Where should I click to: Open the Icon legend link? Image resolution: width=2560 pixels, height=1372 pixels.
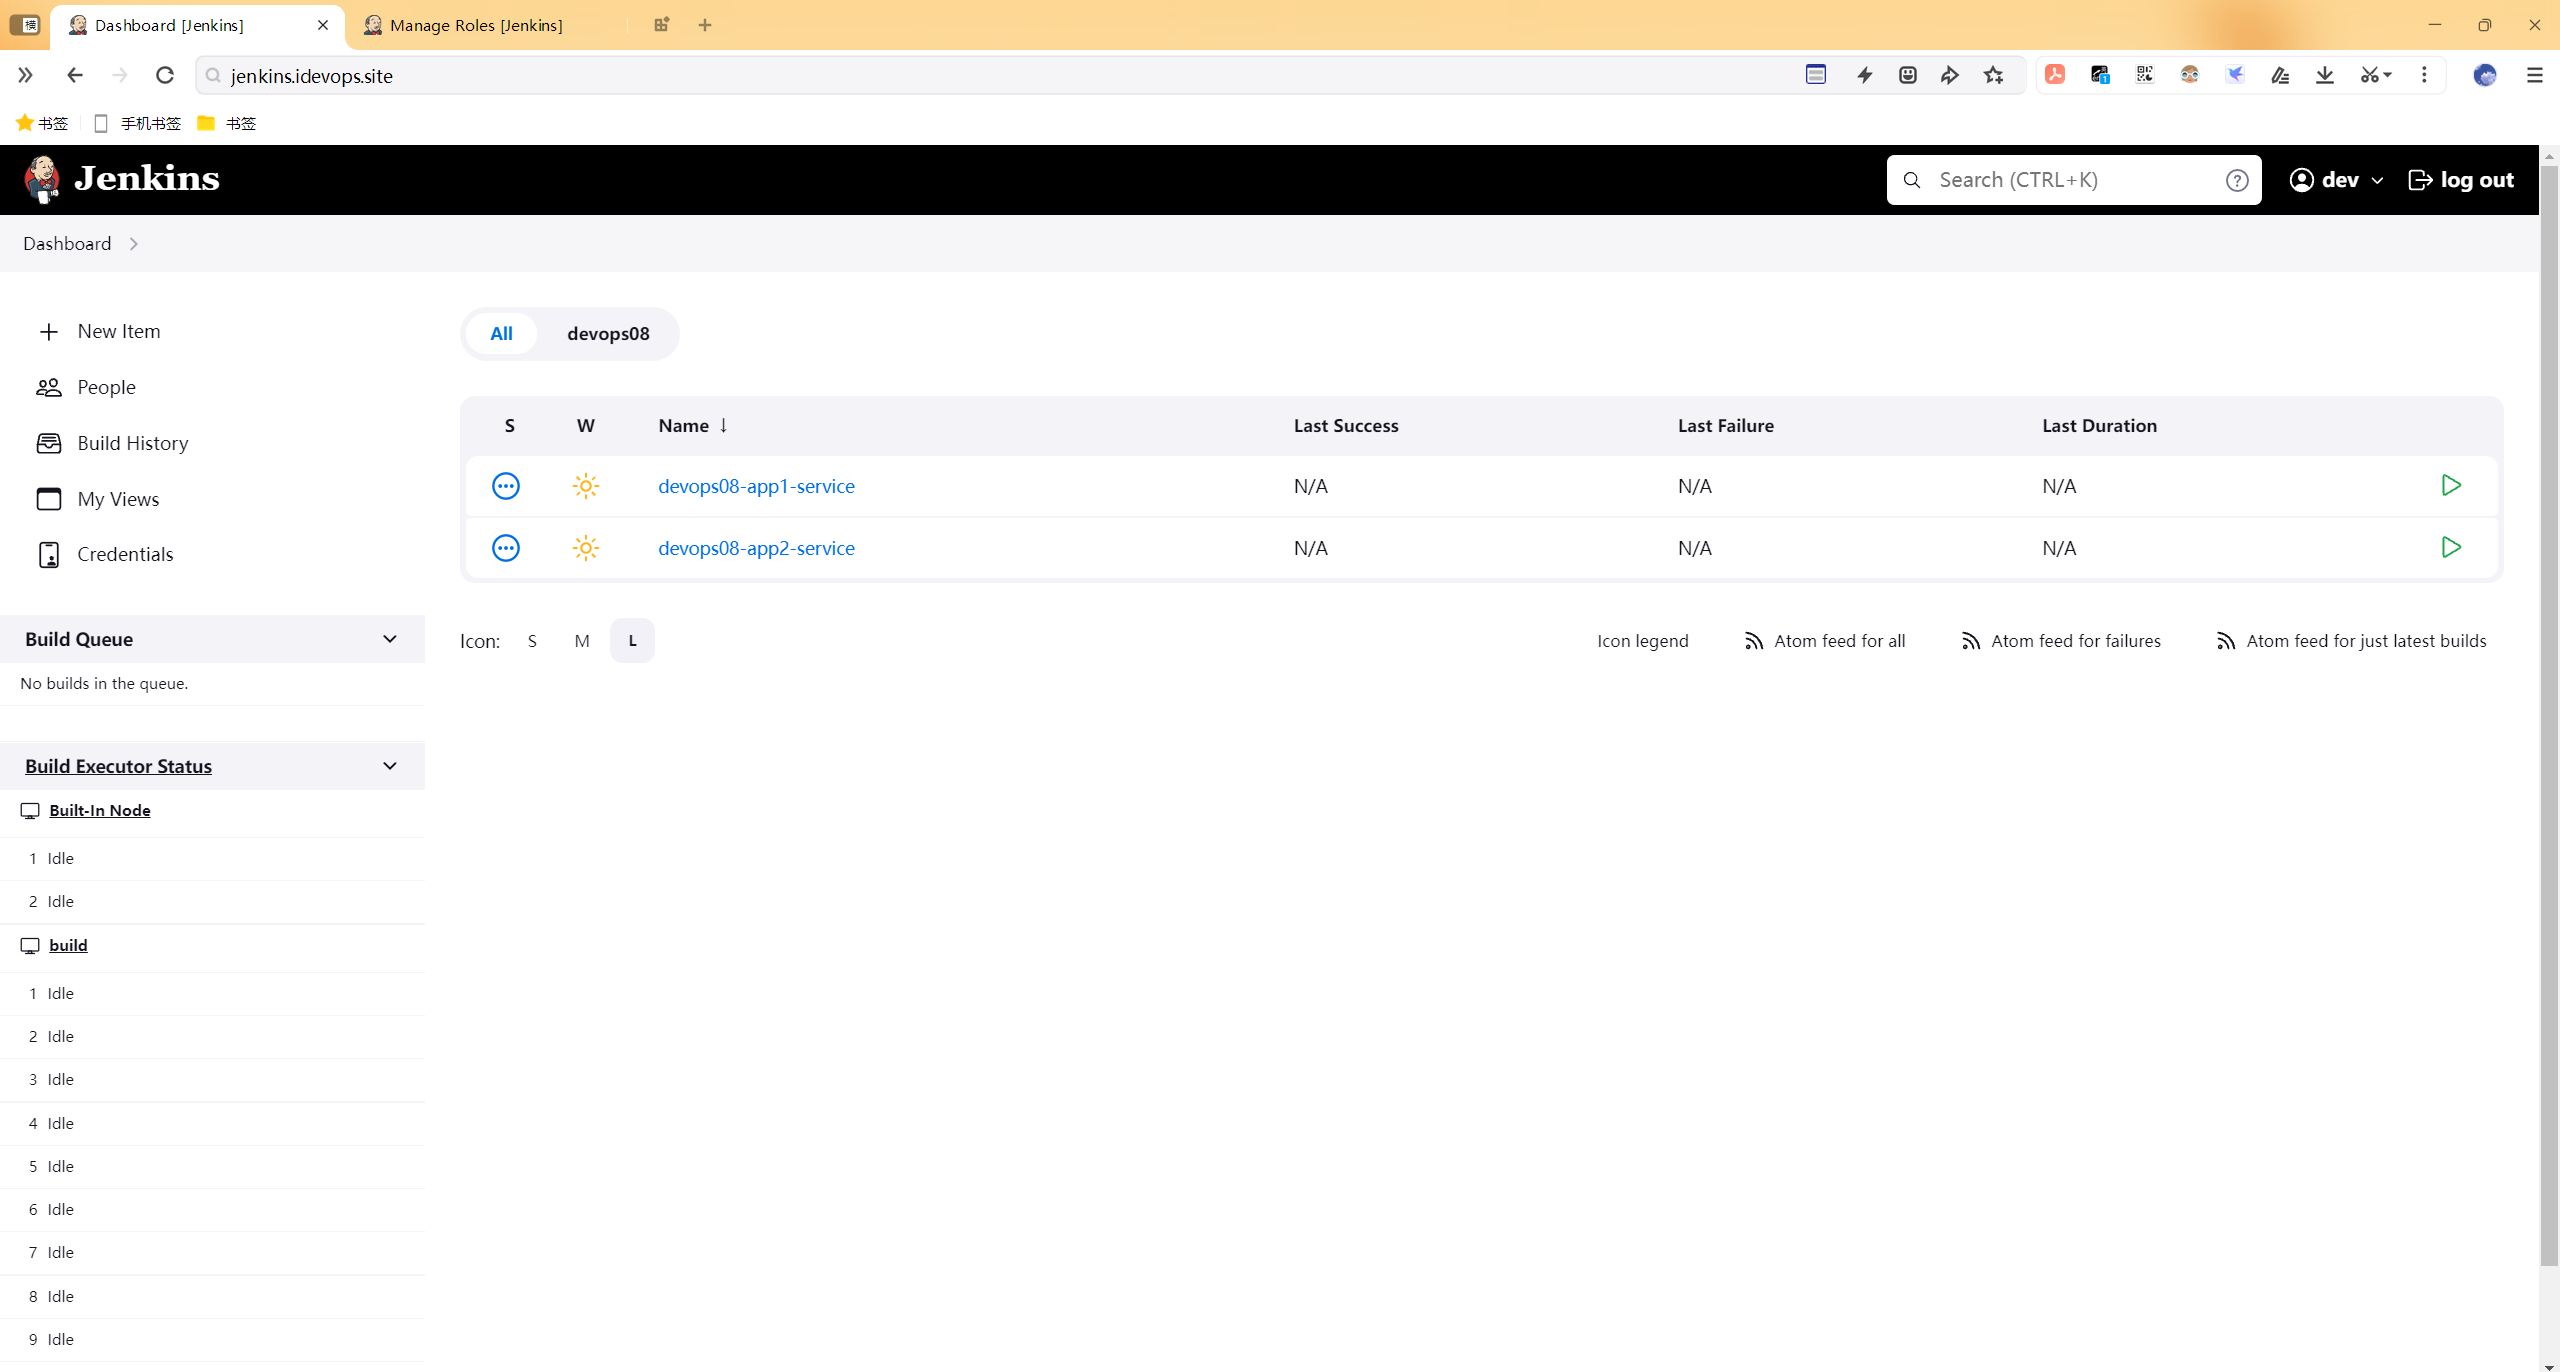[1642, 641]
